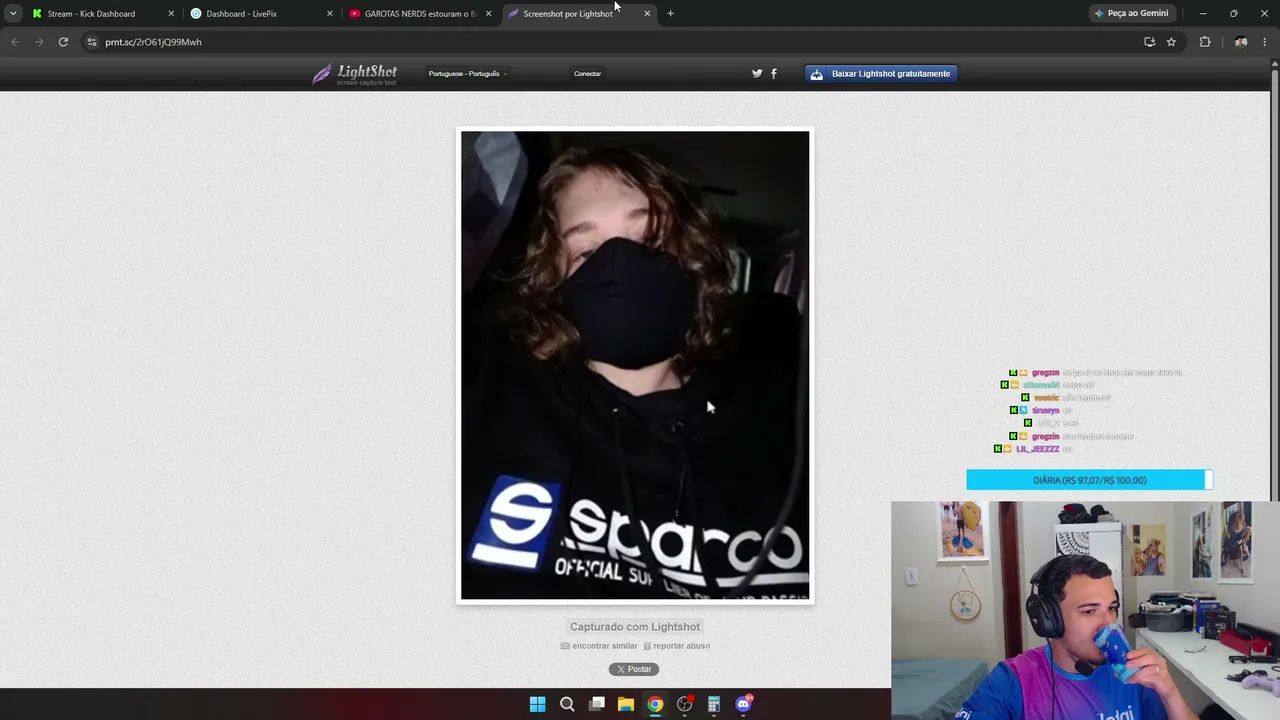Click the site info icon in address bar

[91, 42]
